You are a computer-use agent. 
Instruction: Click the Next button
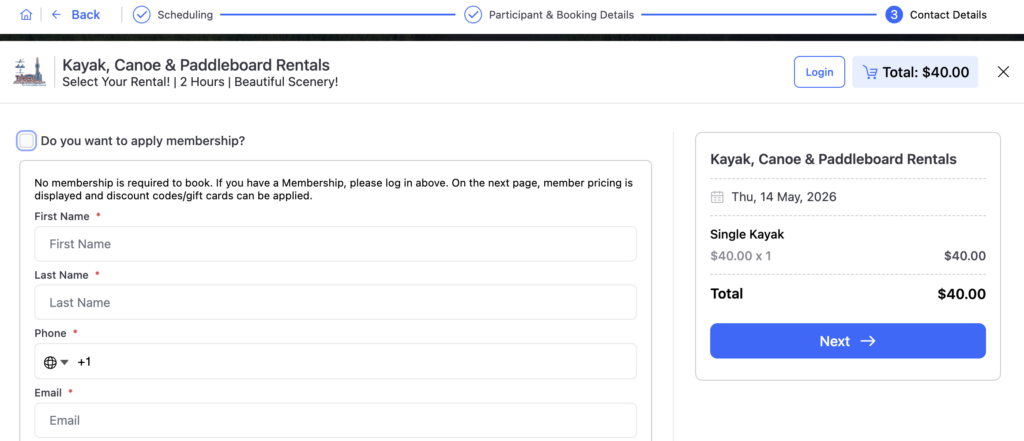click(847, 341)
